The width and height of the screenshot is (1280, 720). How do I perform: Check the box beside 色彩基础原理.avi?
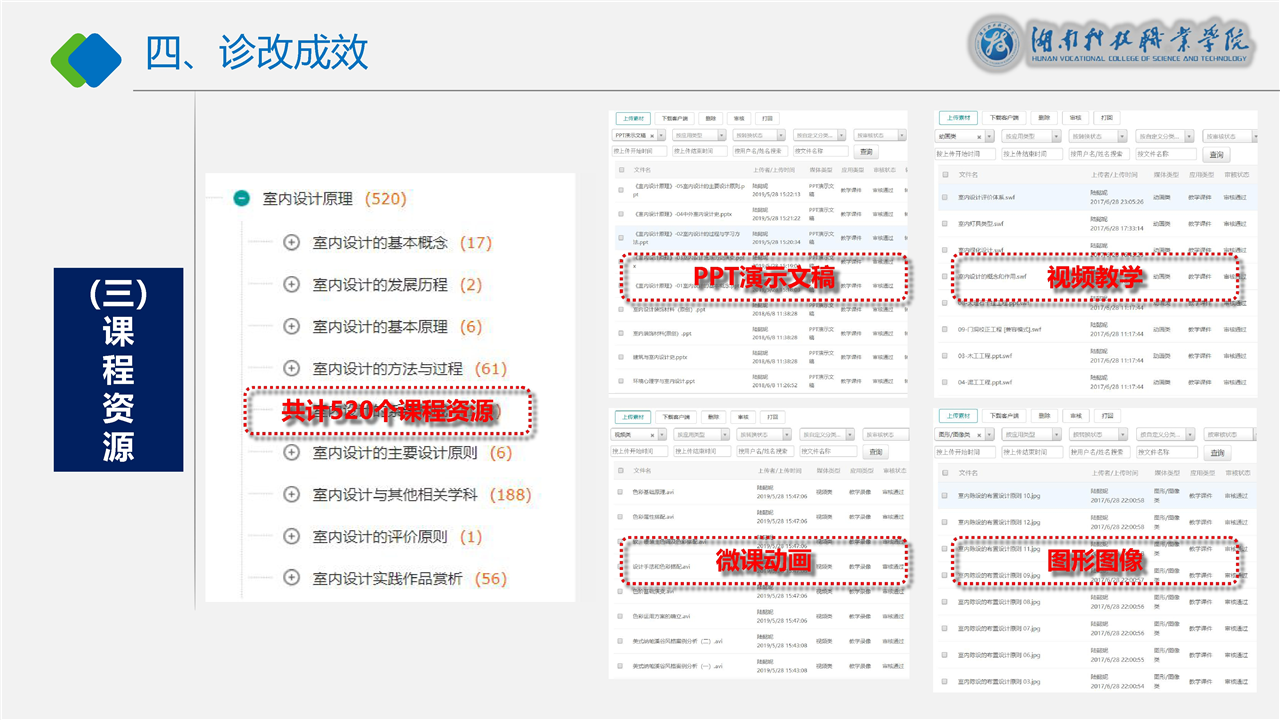621,491
